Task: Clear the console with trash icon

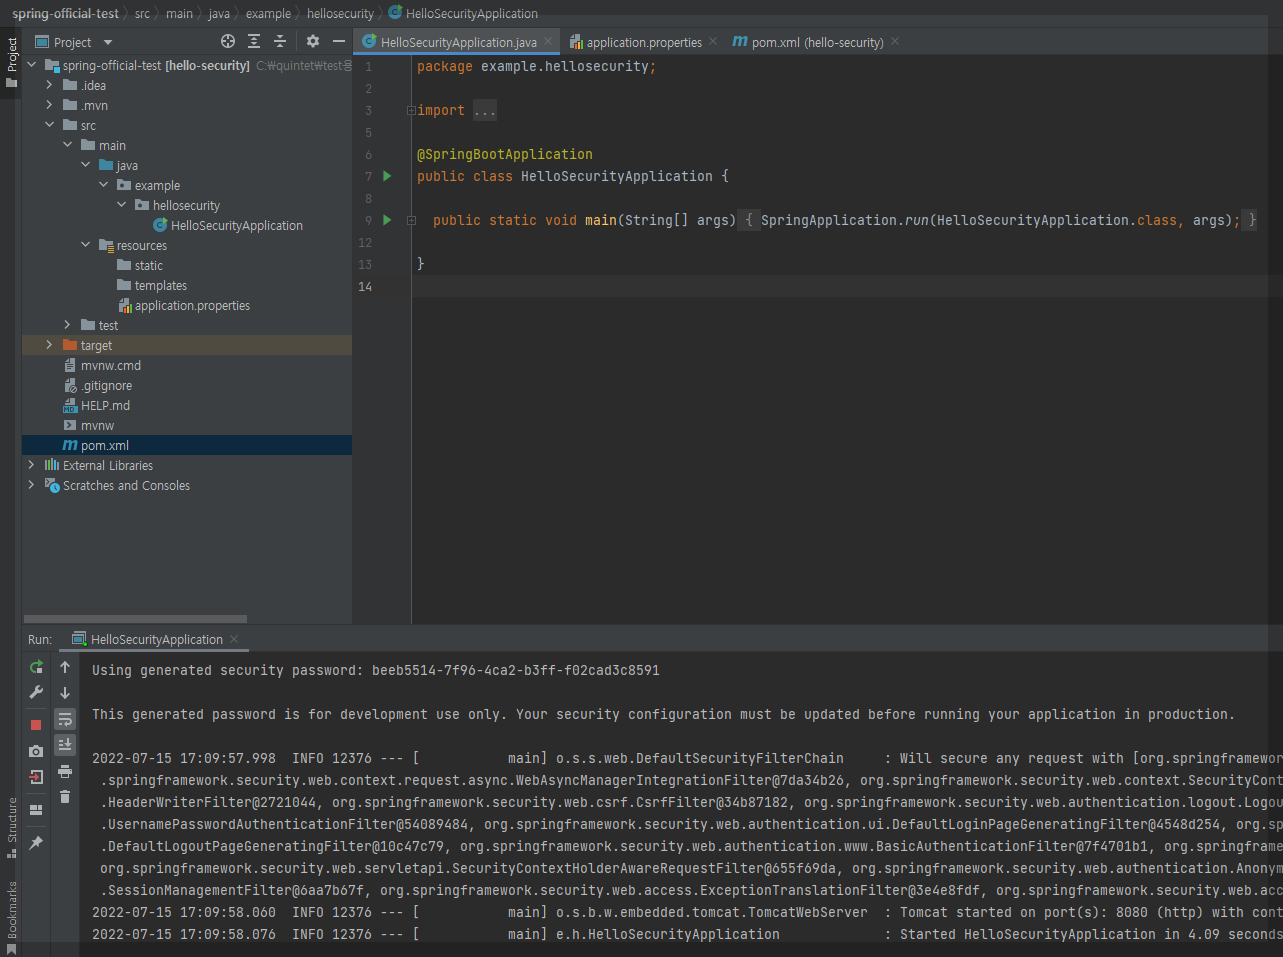Action: 65,796
